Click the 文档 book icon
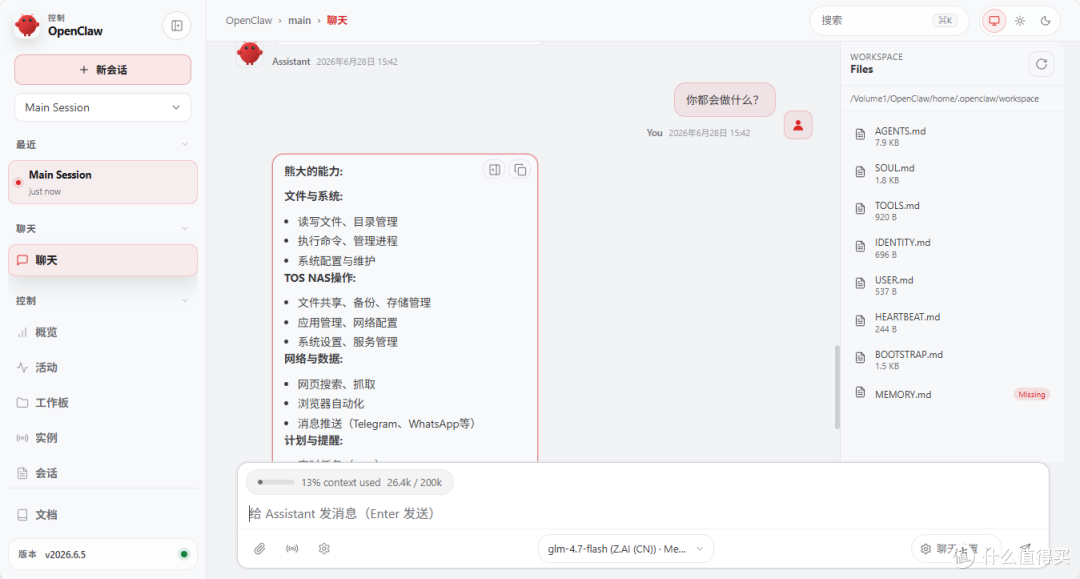This screenshot has height=579, width=1080. [22, 515]
